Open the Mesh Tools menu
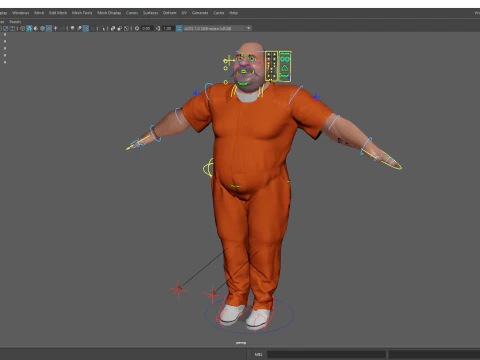The height and width of the screenshot is (360, 480). click(82, 13)
